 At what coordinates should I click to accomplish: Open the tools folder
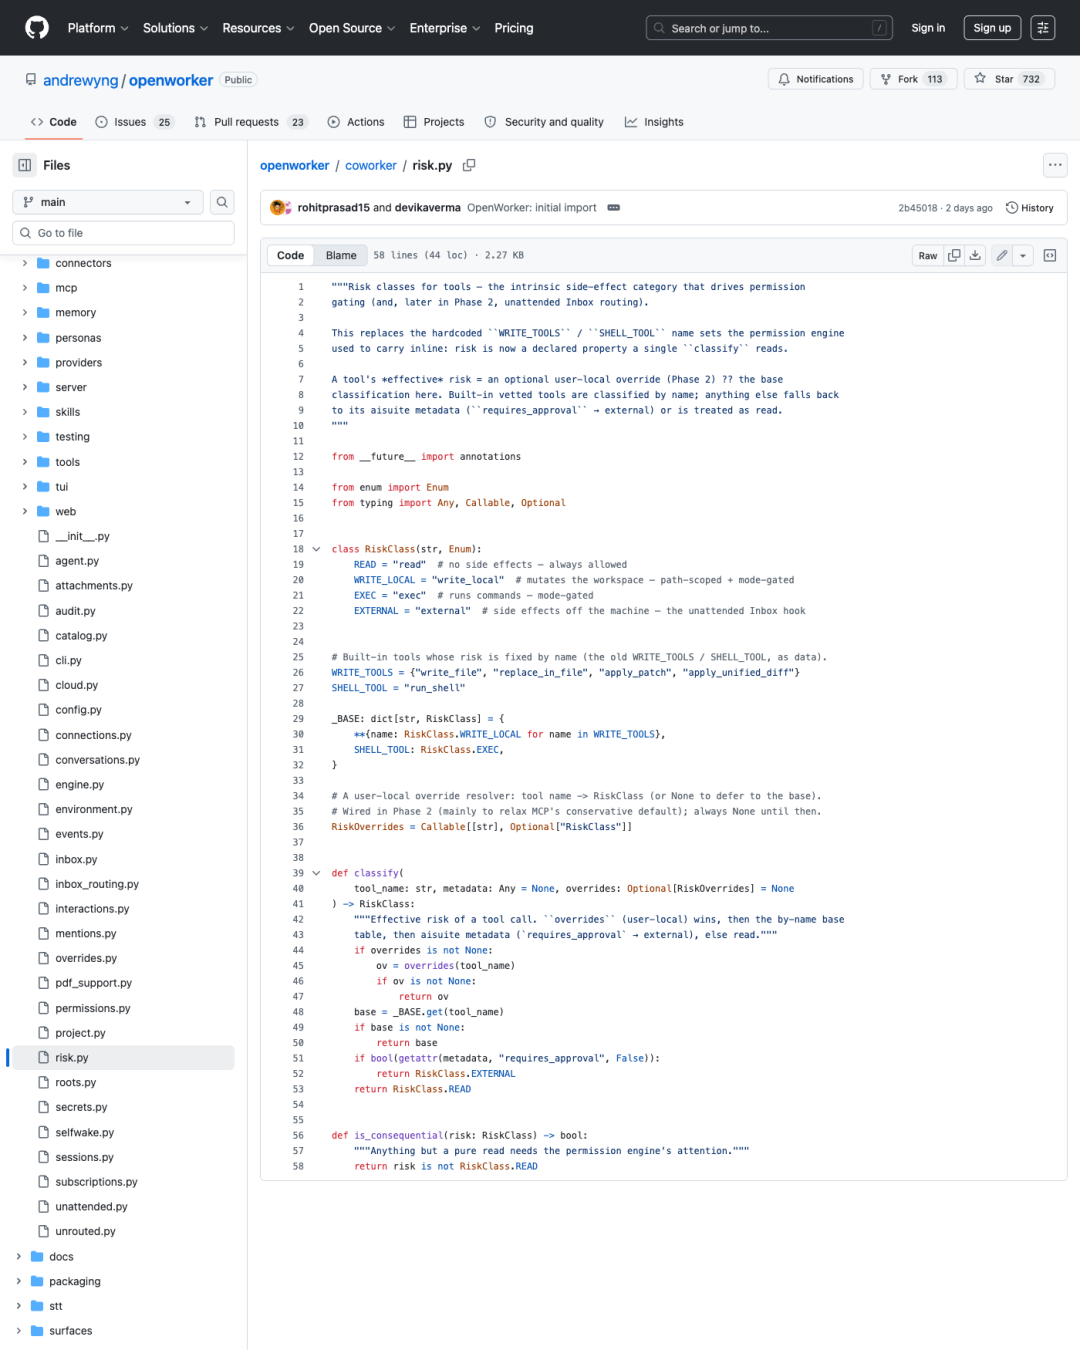[x=68, y=462]
